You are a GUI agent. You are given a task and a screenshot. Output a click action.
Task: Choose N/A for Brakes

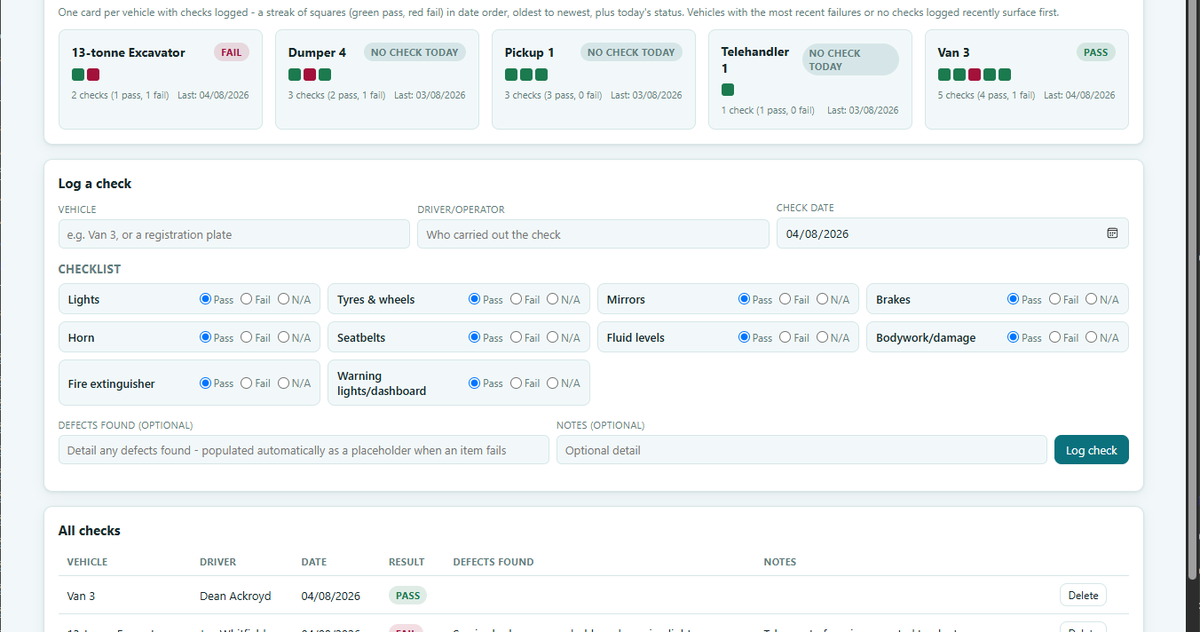pyautogui.click(x=1092, y=299)
